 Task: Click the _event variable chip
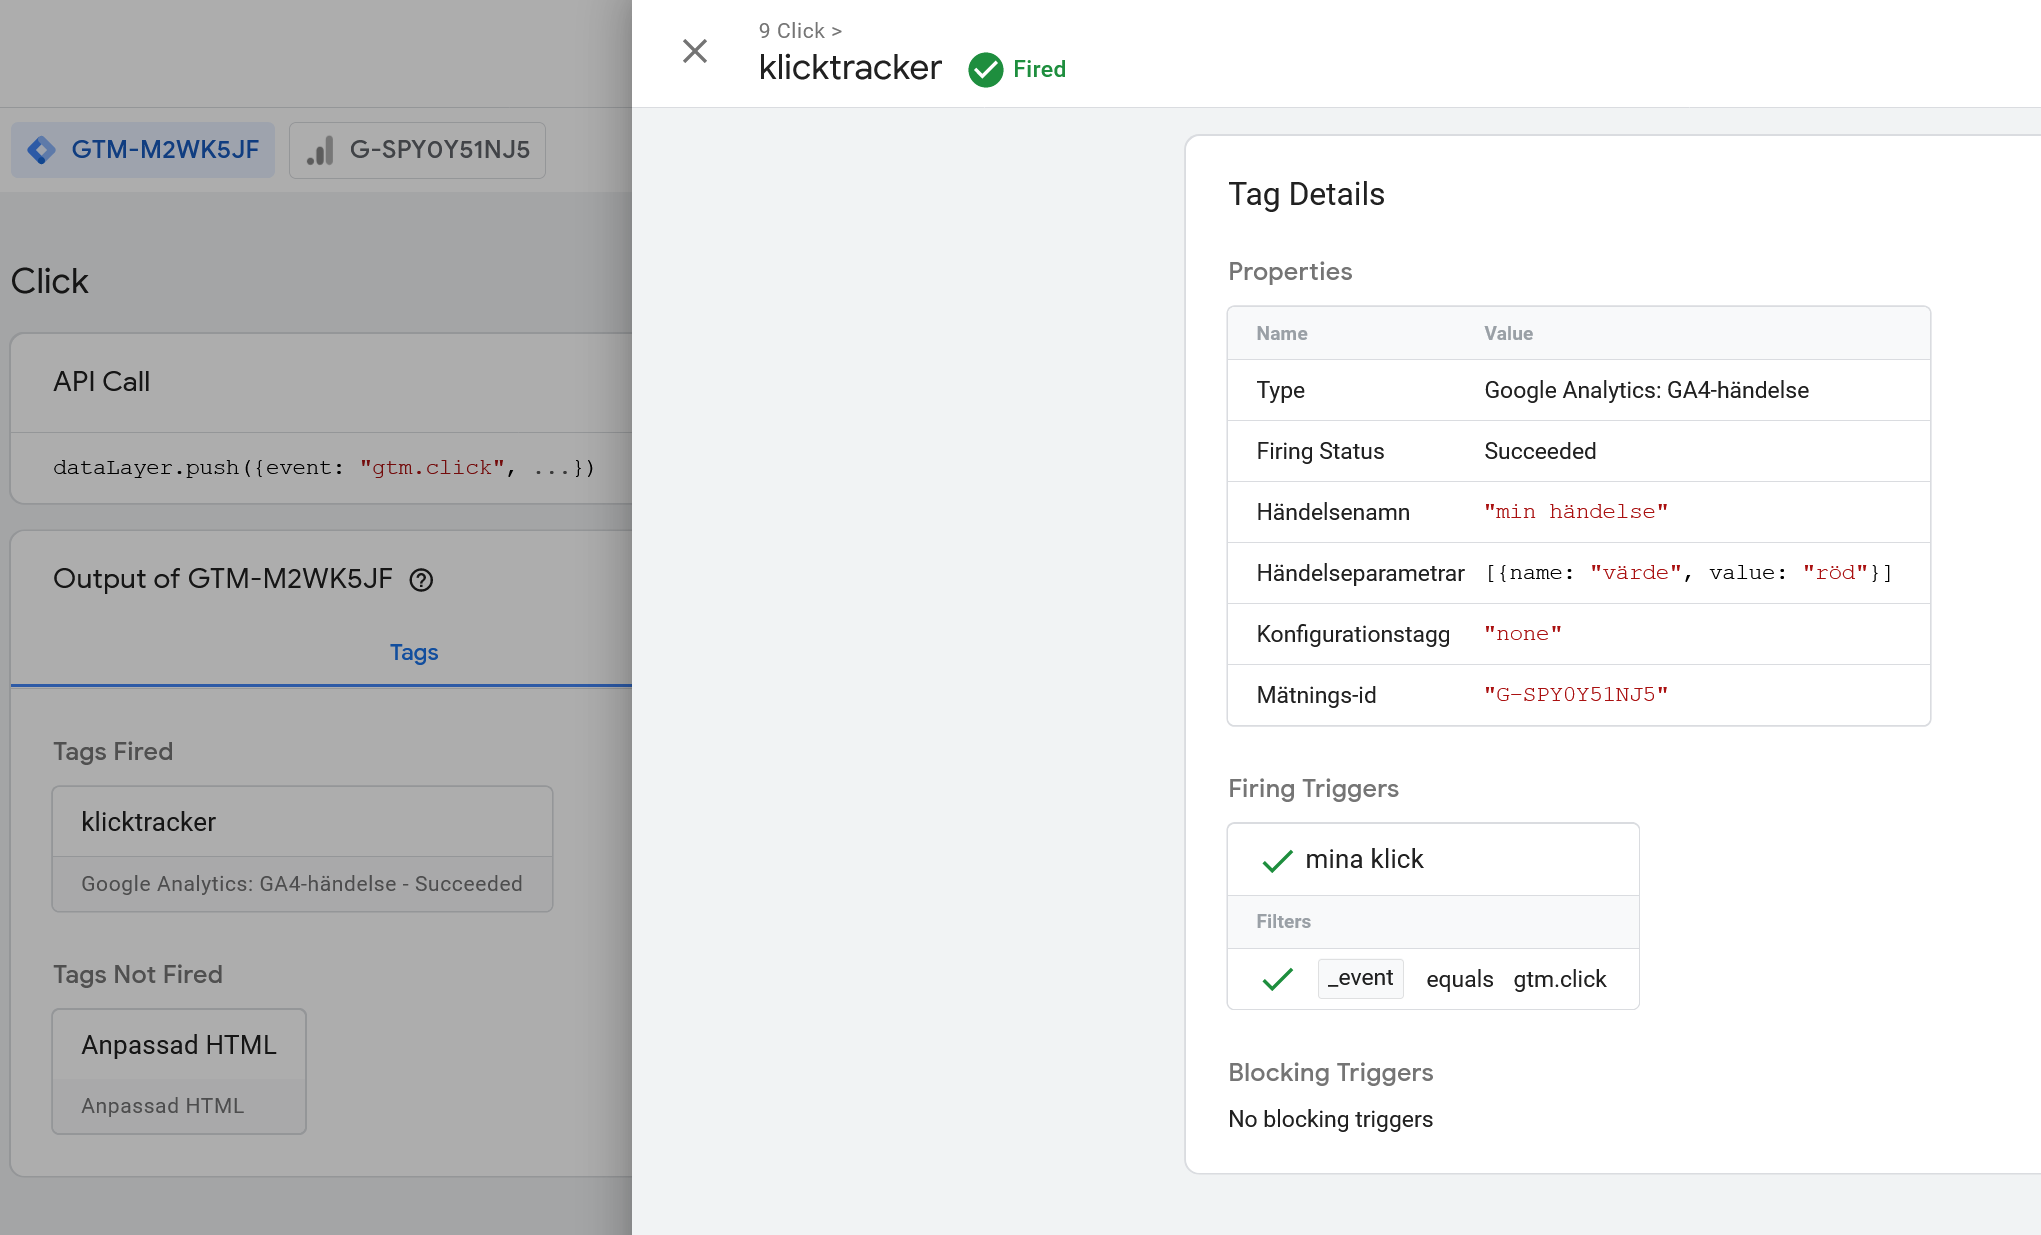coord(1360,978)
